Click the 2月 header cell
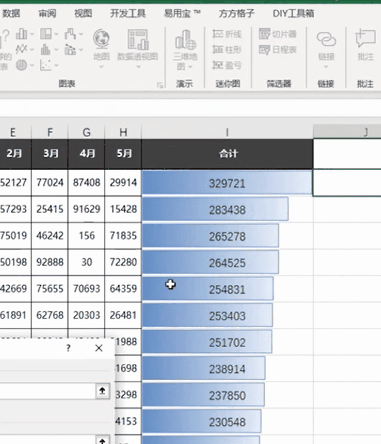 coord(15,154)
